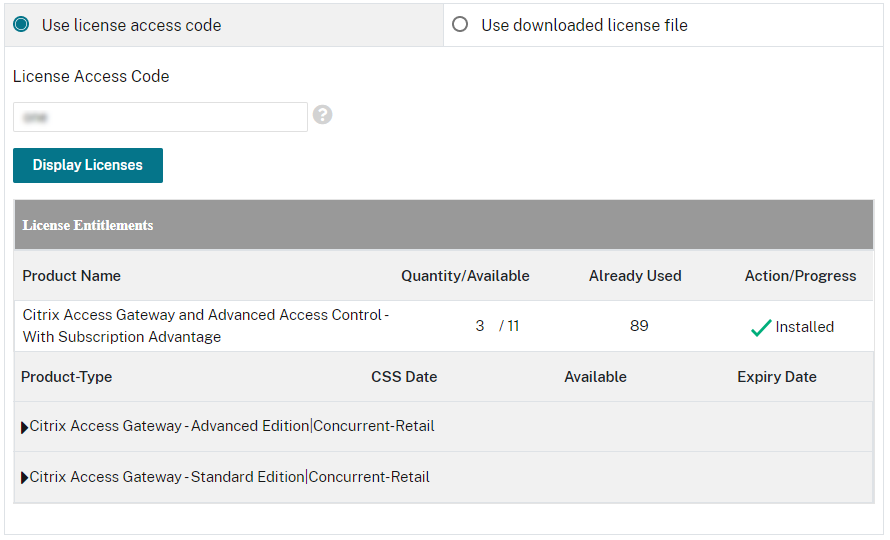Click the Action/Progress column header
Screen dimensions: 890x540
(800, 276)
